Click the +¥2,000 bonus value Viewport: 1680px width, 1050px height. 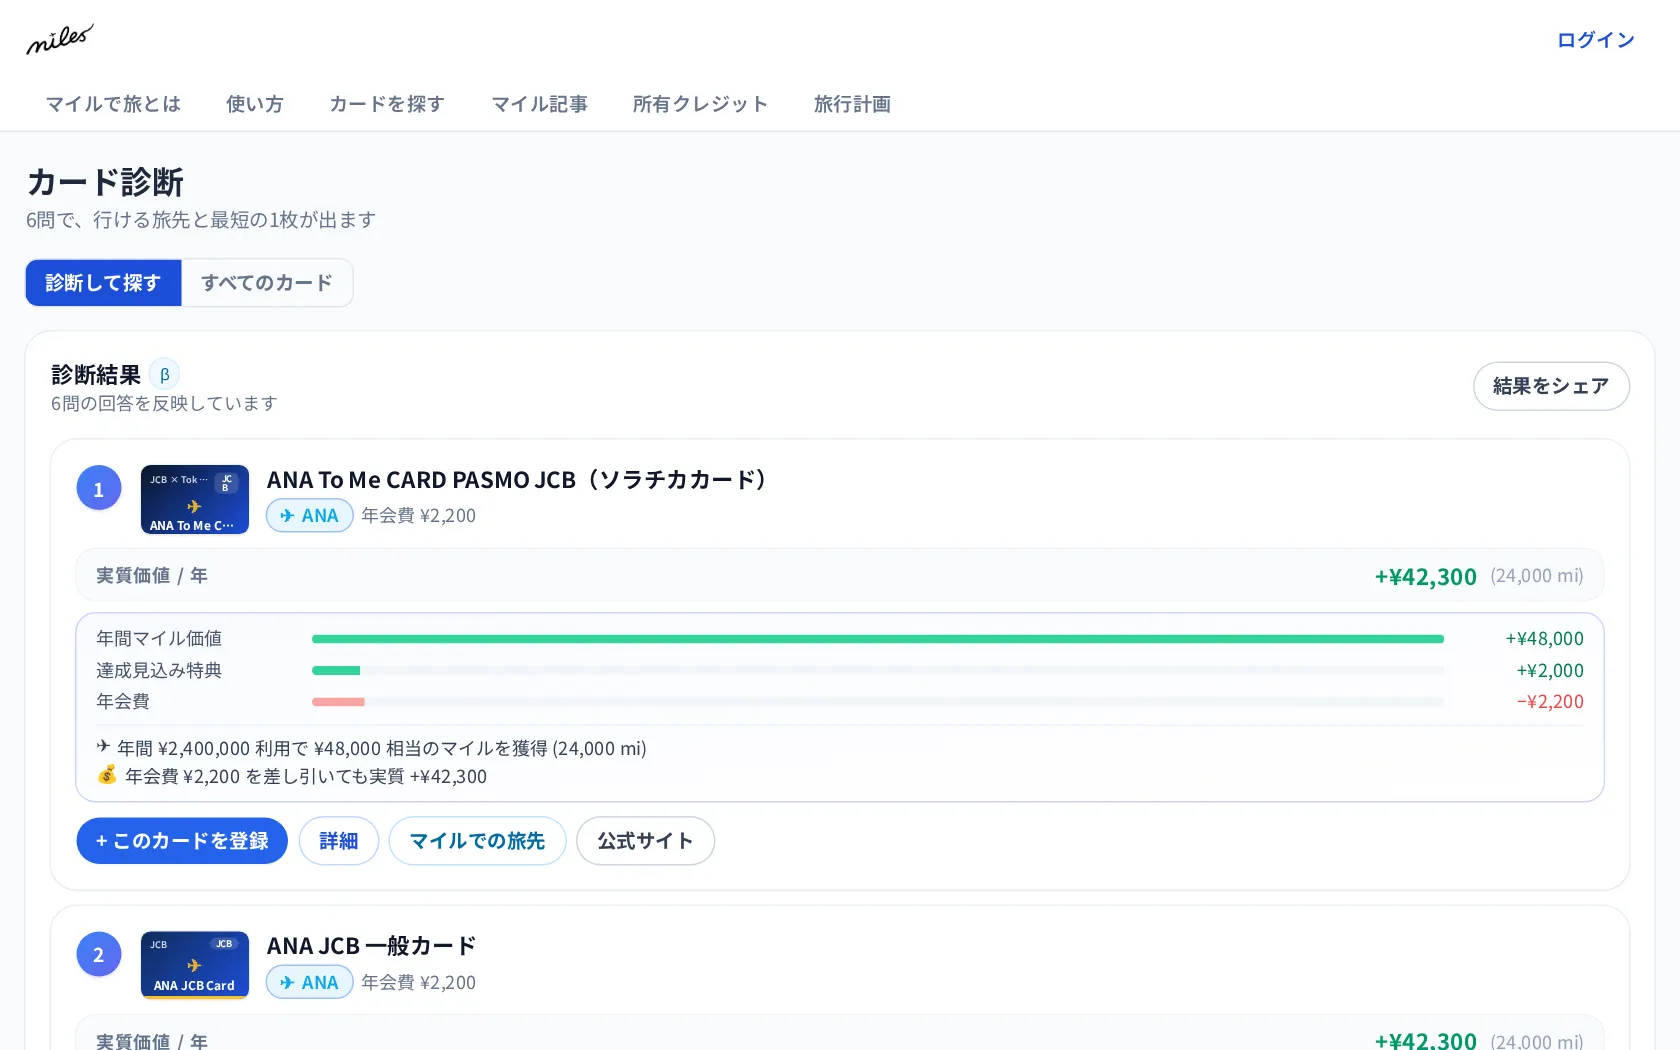pyautogui.click(x=1549, y=670)
